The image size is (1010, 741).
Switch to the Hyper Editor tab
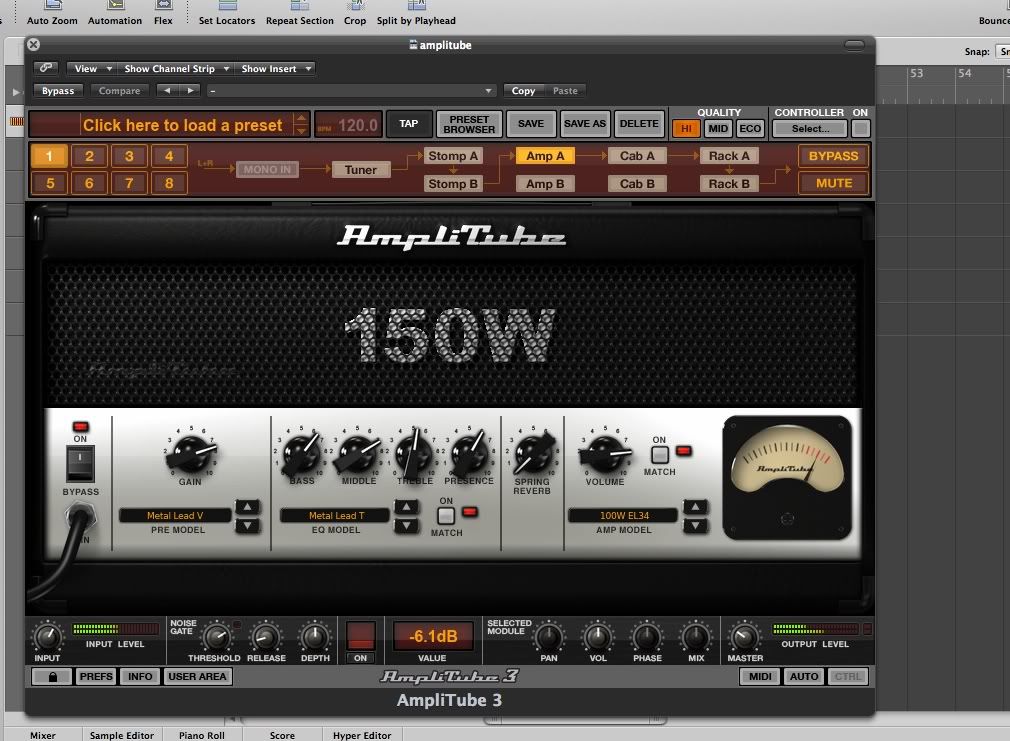(x=362, y=735)
